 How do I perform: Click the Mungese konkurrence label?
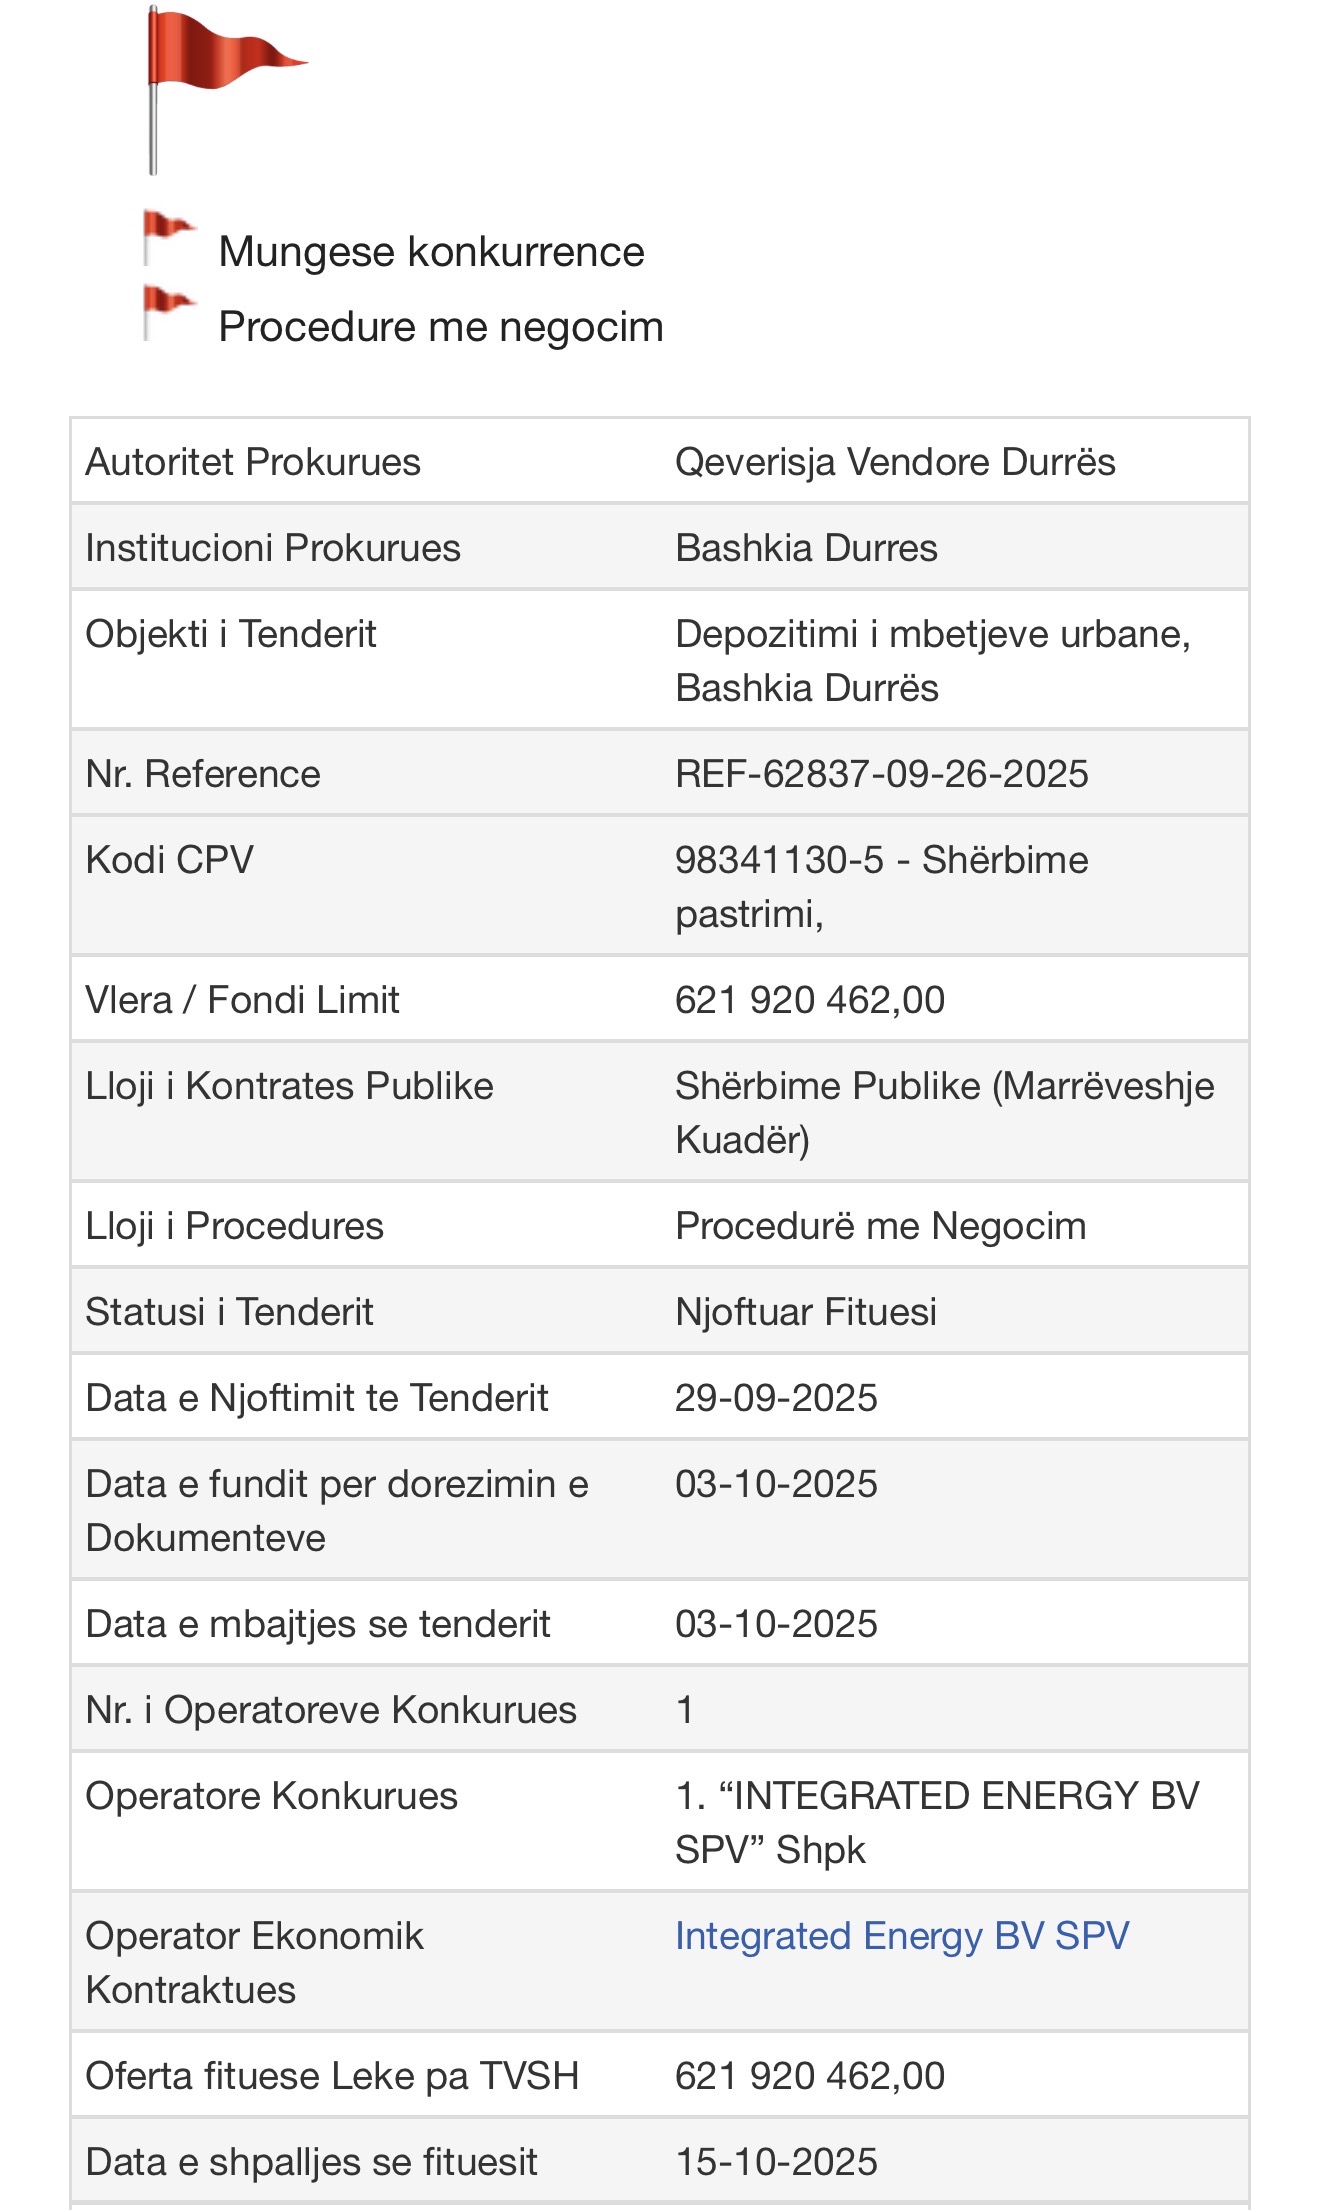click(431, 252)
